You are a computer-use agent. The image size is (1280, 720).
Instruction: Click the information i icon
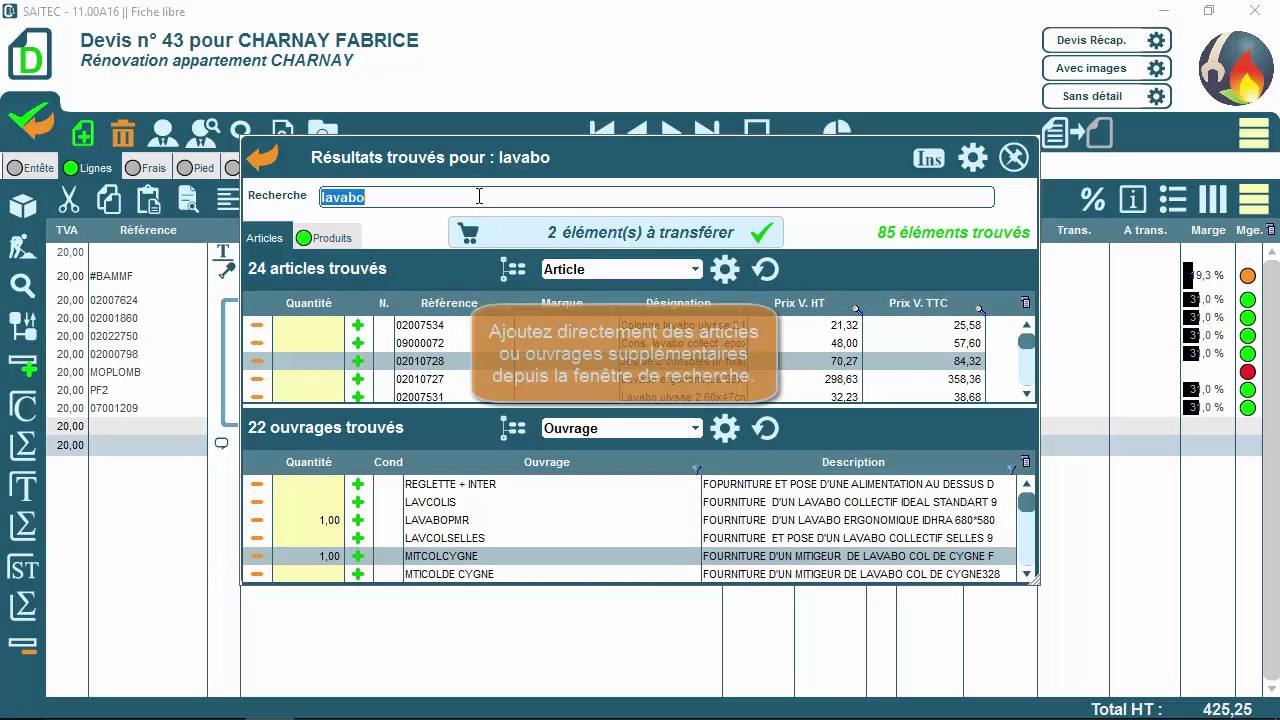pyautogui.click(x=1133, y=199)
